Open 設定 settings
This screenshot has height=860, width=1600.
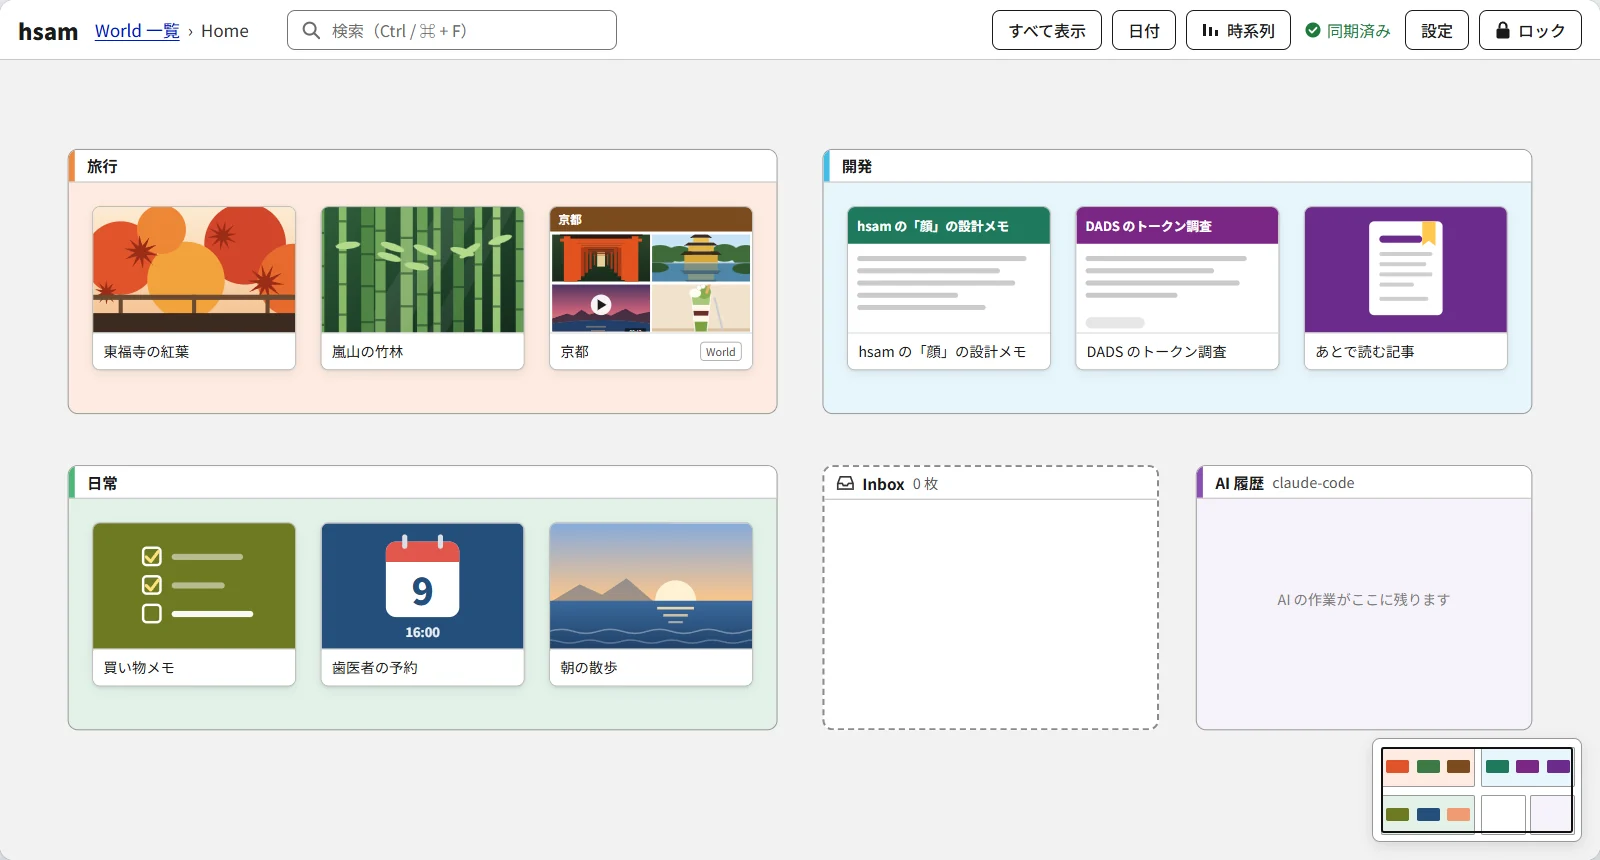click(x=1437, y=30)
